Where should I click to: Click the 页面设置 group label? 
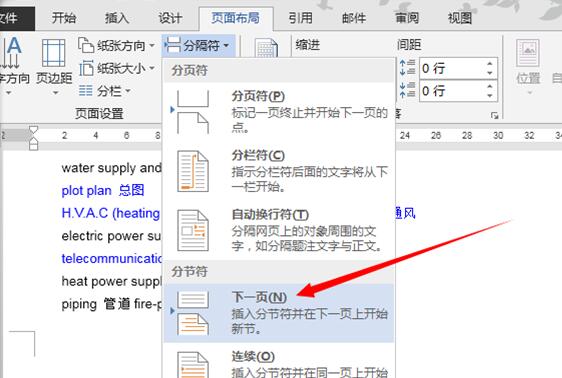pos(99,114)
